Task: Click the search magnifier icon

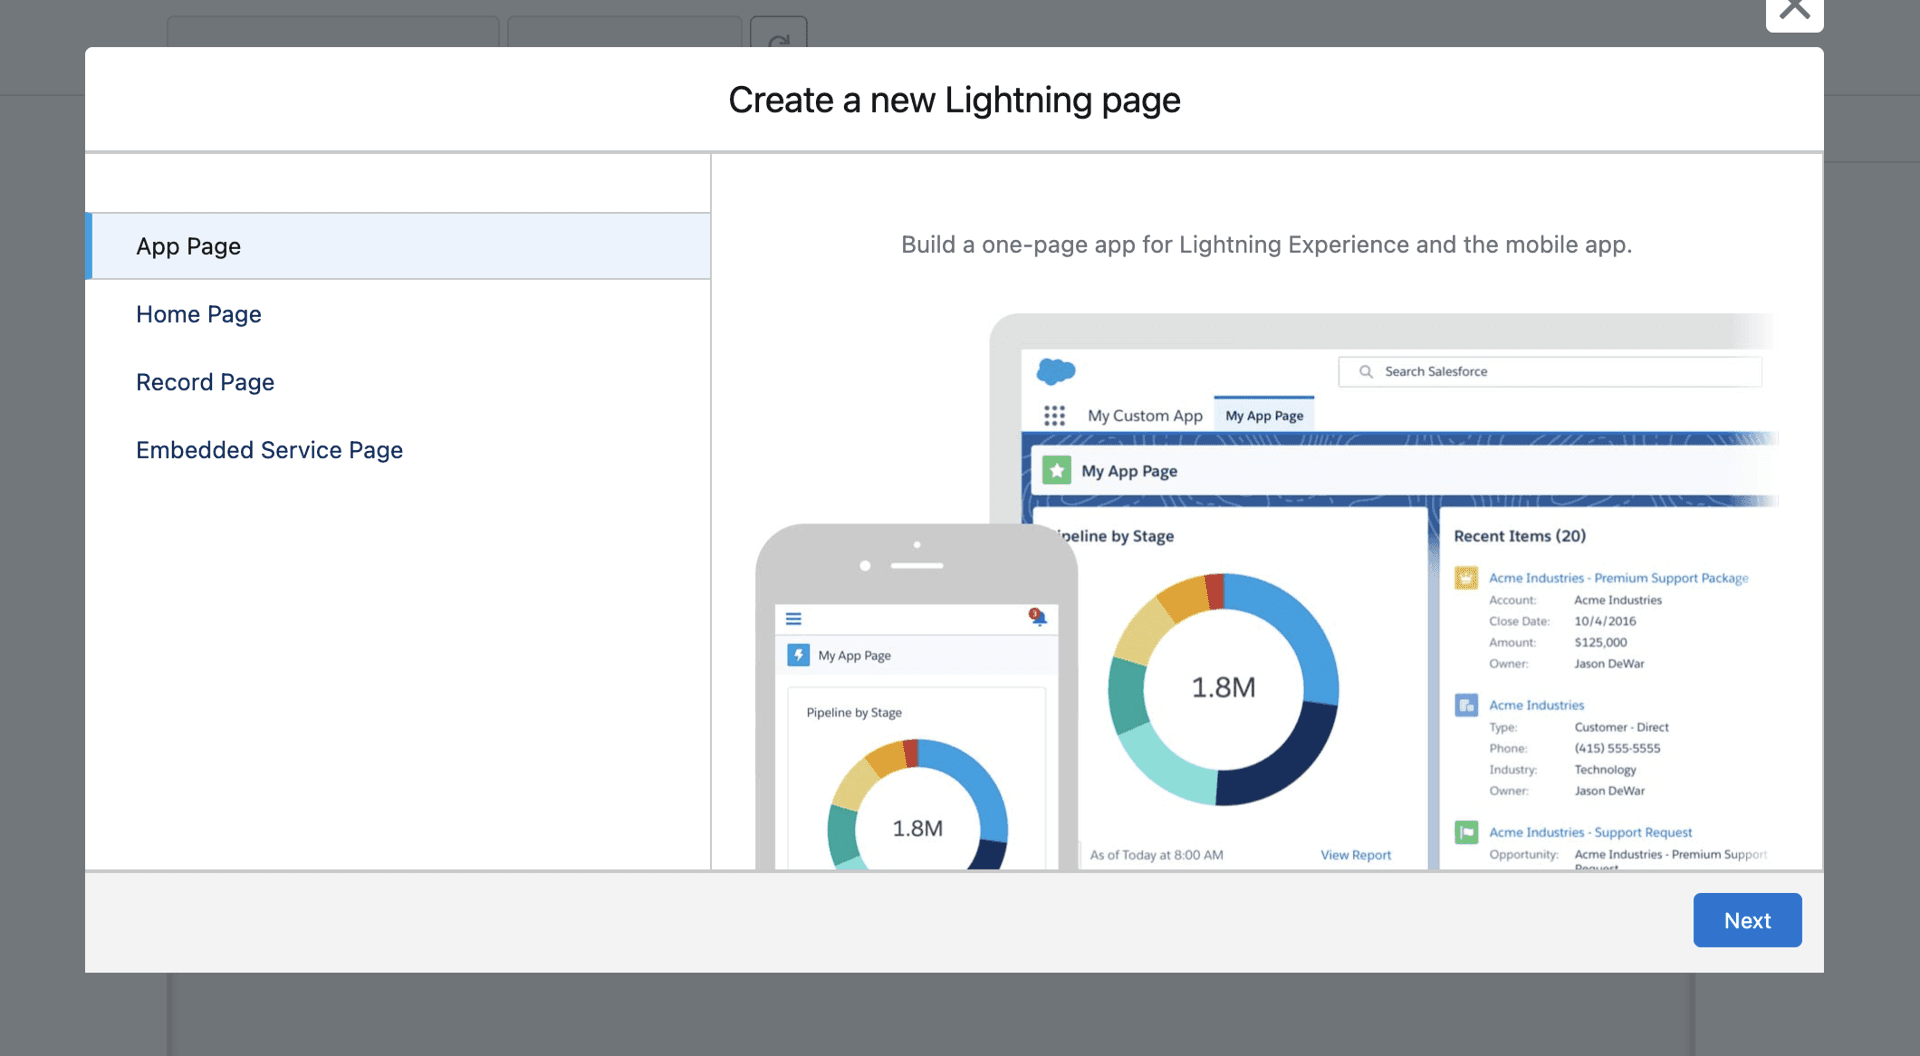Action: [1365, 371]
